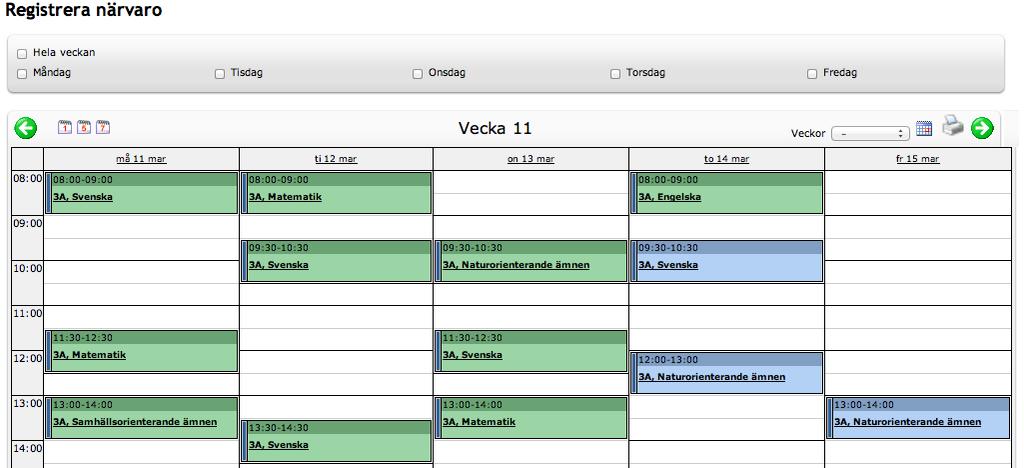The width and height of the screenshot is (1024, 468).
Task: Check the Hela veckan checkbox
Action: click(22, 54)
